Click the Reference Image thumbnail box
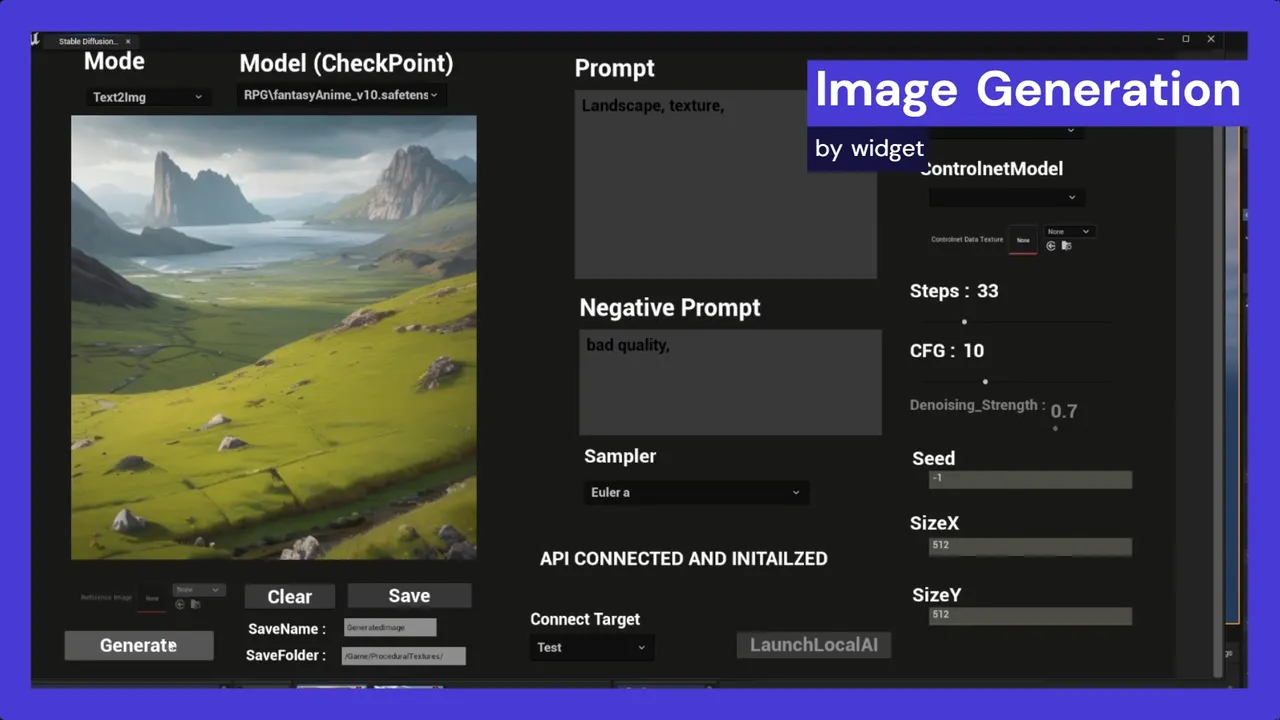Viewport: 1280px width, 720px height. (x=153, y=598)
